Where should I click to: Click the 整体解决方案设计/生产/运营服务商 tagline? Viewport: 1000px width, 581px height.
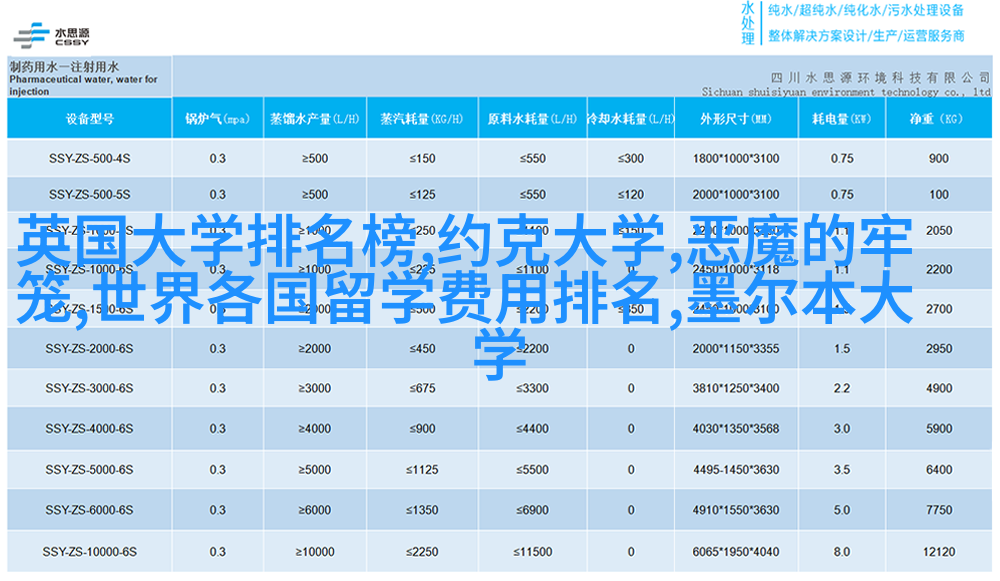(x=865, y=36)
